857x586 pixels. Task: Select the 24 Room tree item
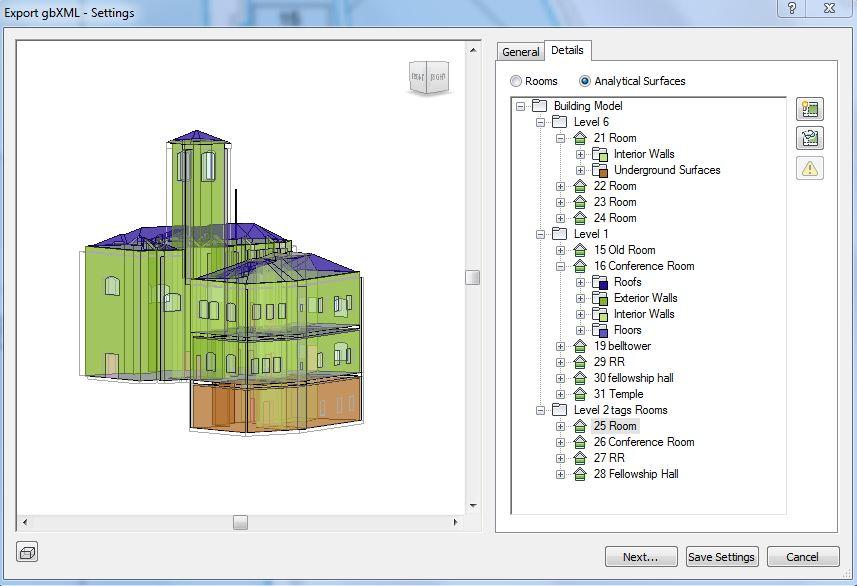click(x=615, y=218)
